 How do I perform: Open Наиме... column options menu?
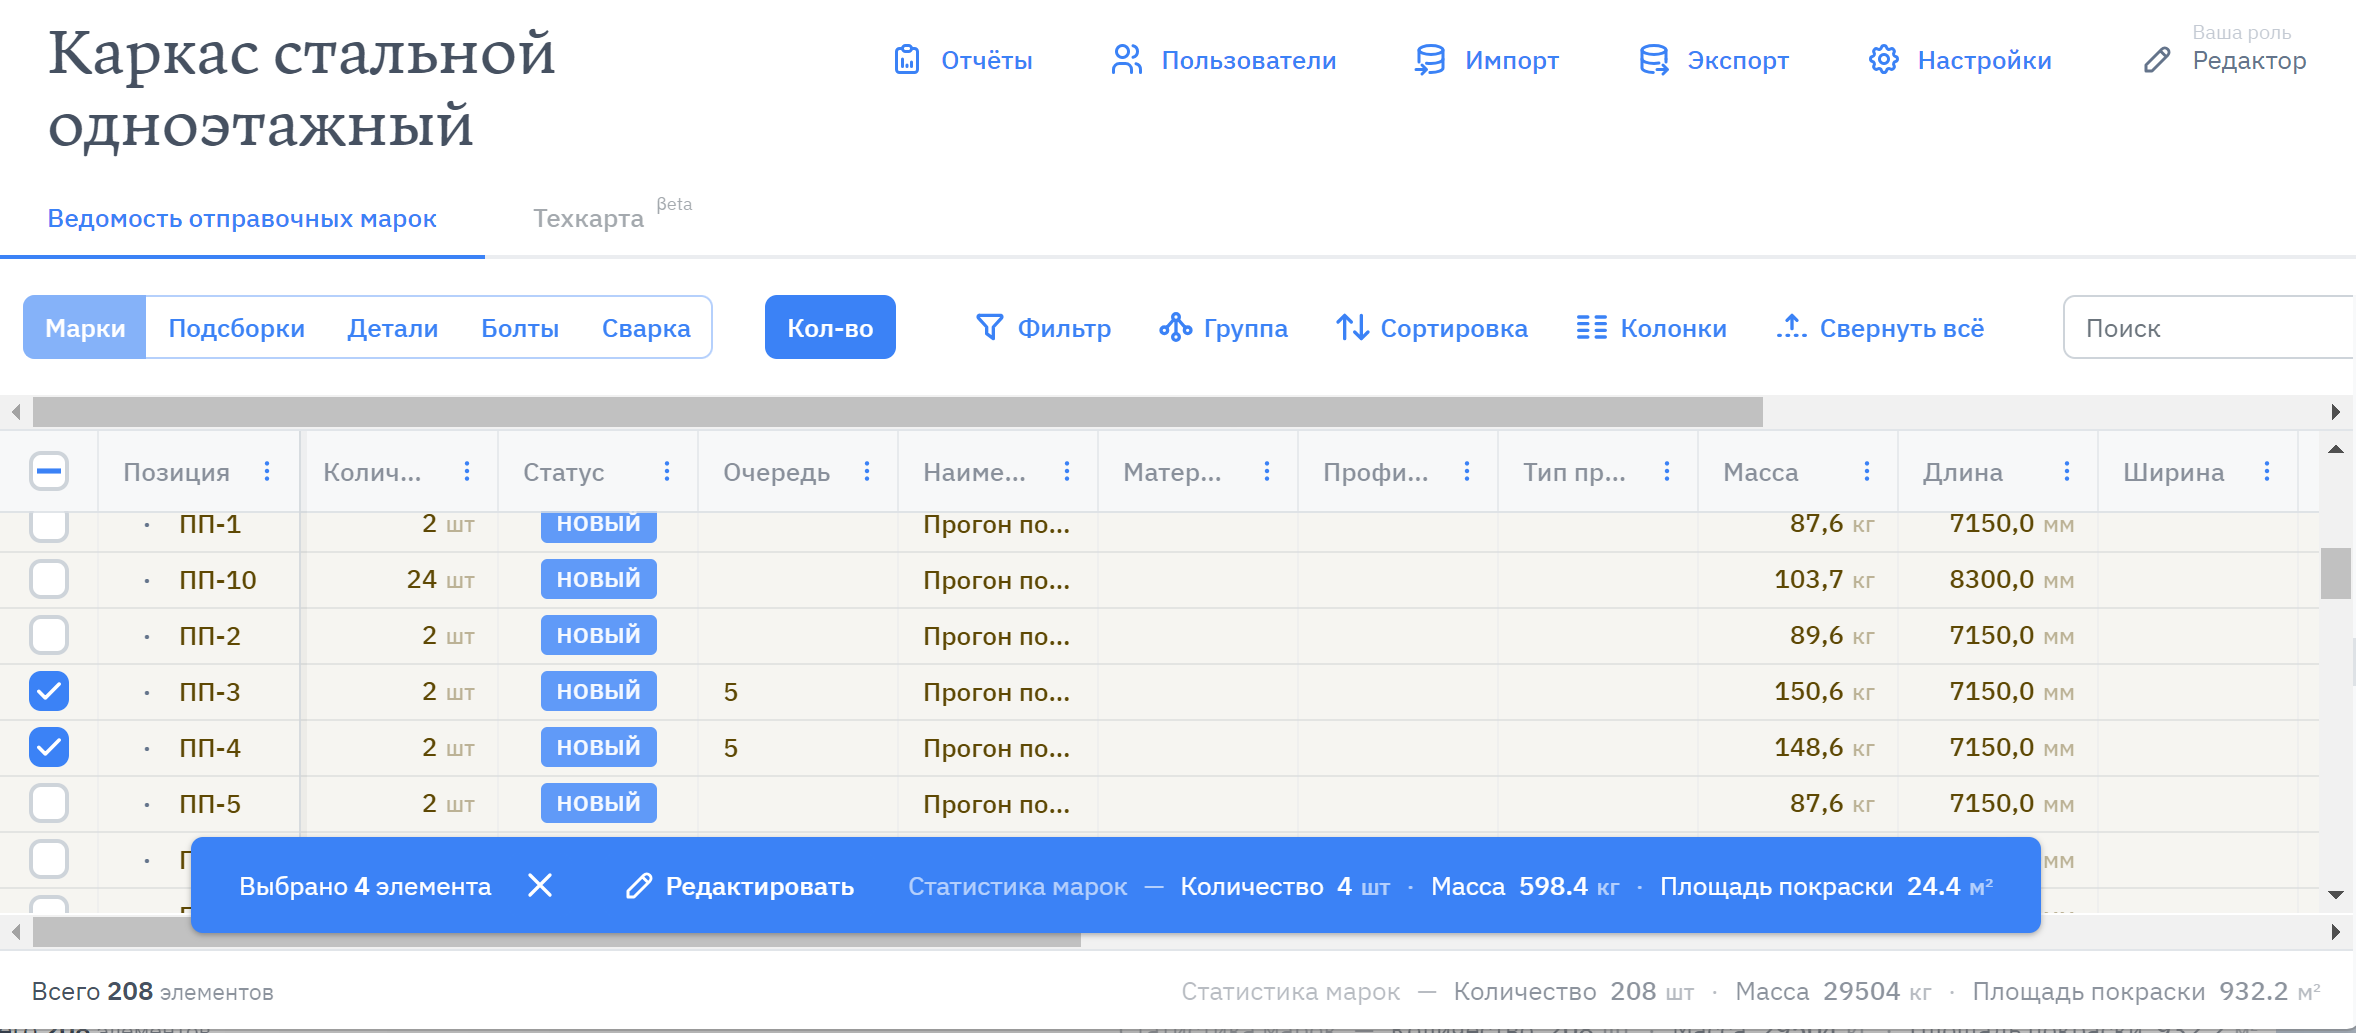(1067, 471)
